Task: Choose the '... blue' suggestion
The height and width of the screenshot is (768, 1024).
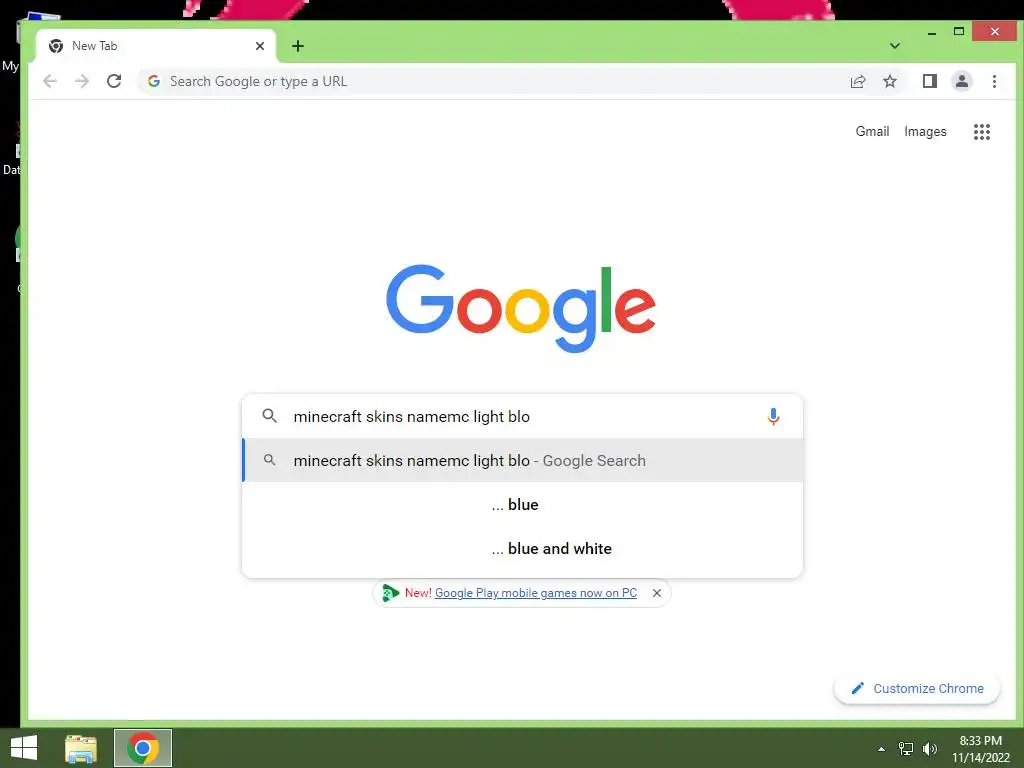Action: click(x=522, y=505)
